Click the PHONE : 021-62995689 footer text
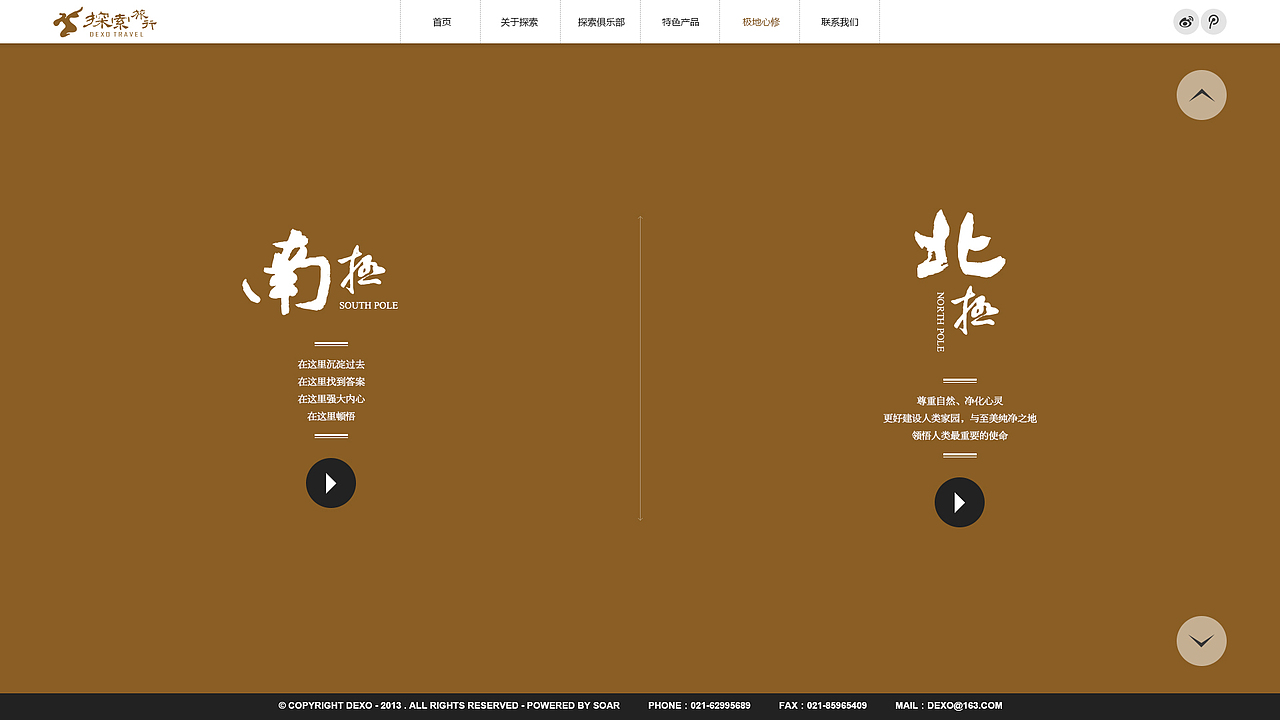Viewport: 1280px width, 720px height. (x=699, y=706)
